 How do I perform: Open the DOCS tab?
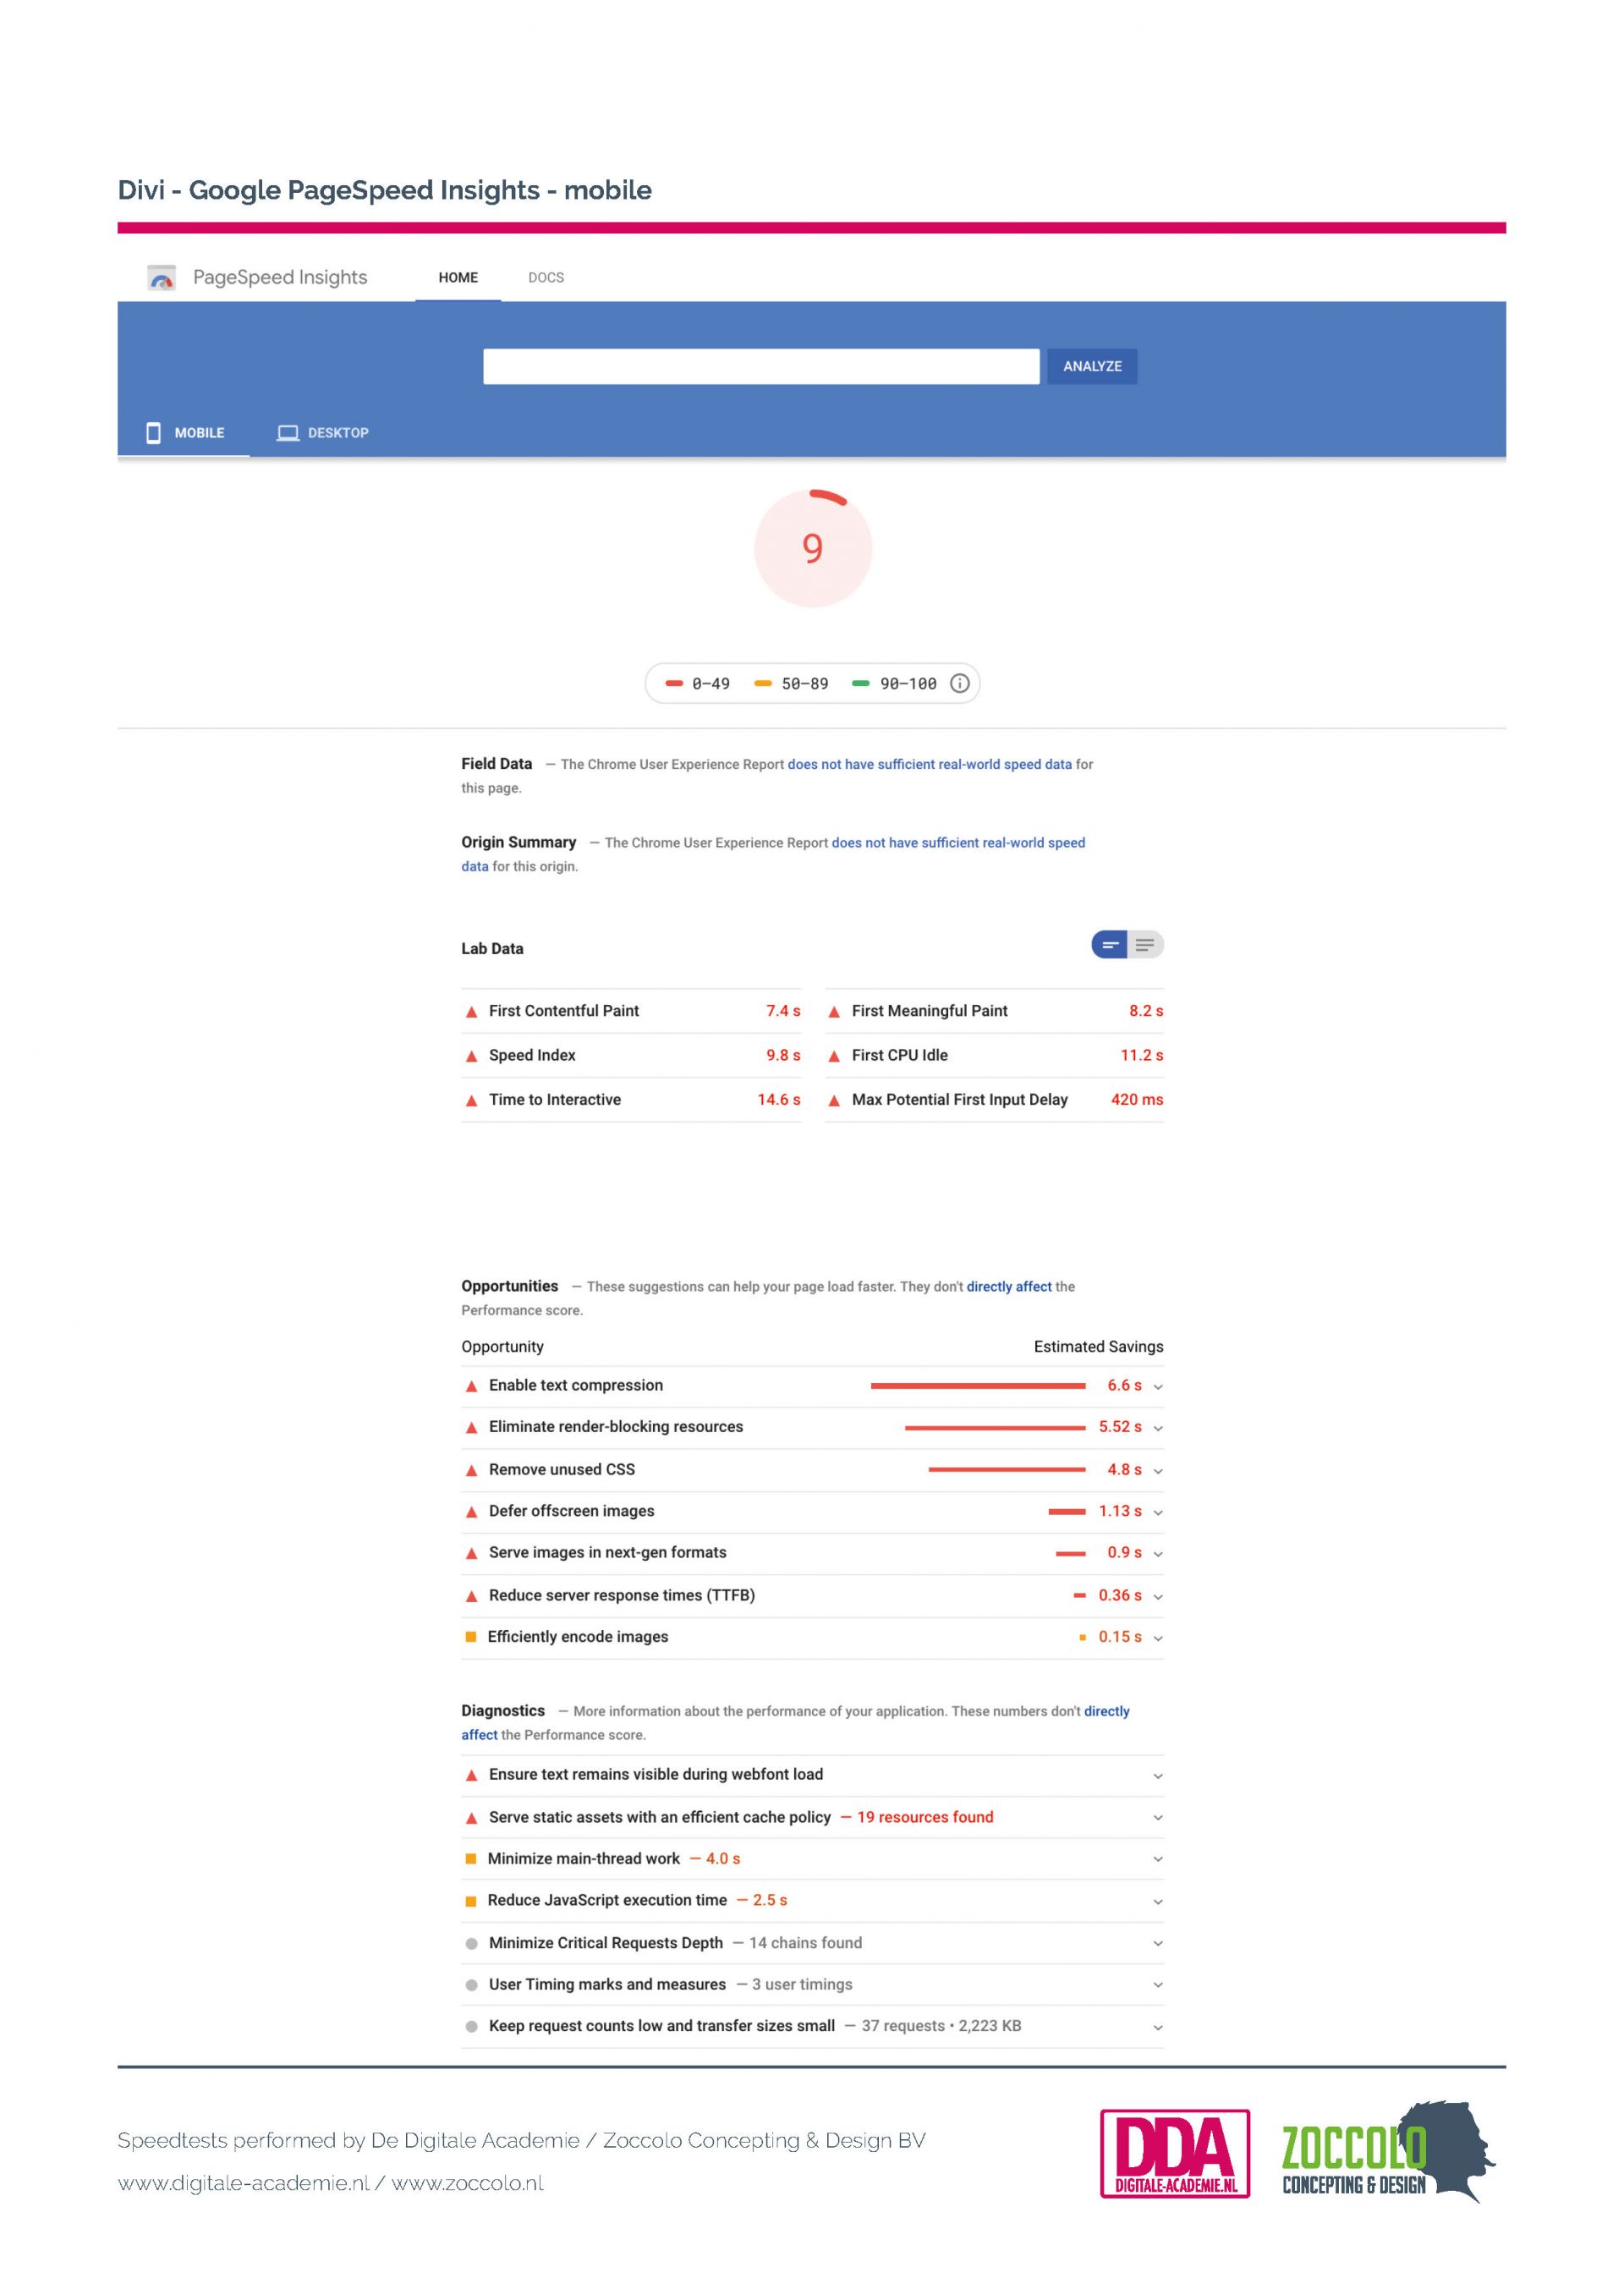[546, 277]
